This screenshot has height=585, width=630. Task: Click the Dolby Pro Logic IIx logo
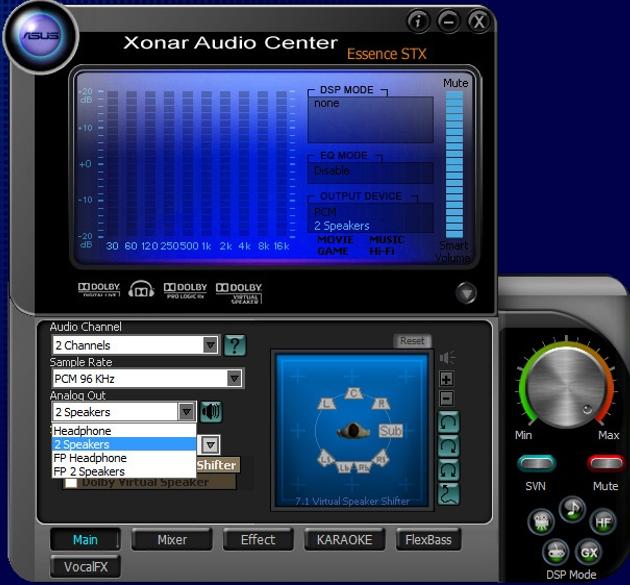(x=185, y=290)
